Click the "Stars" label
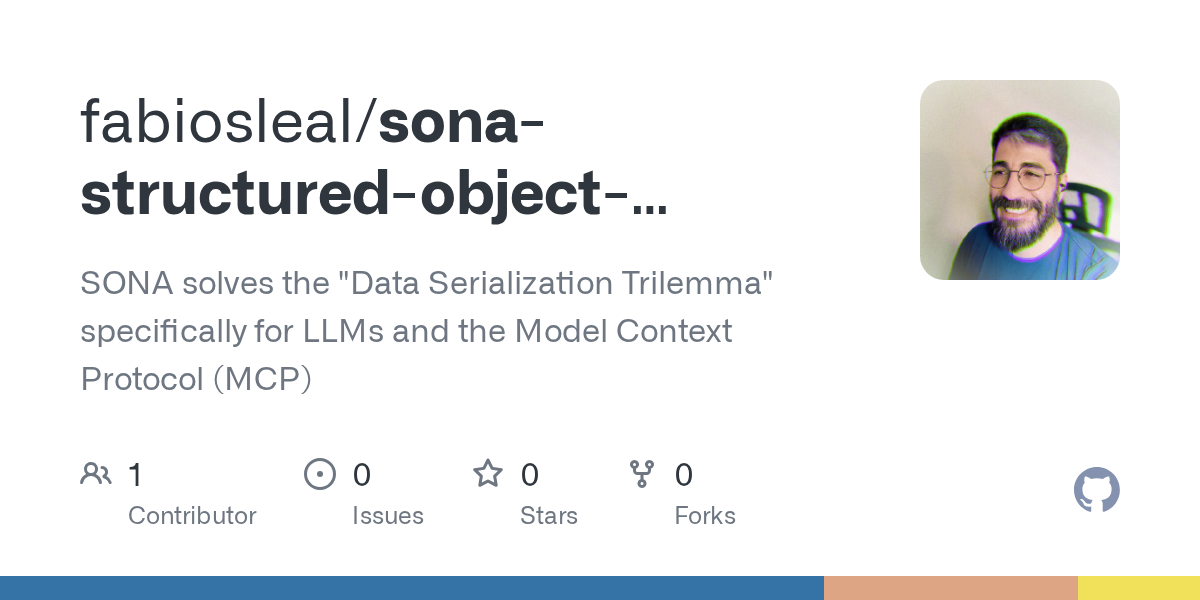Viewport: 1200px width, 600px height. tap(549, 516)
